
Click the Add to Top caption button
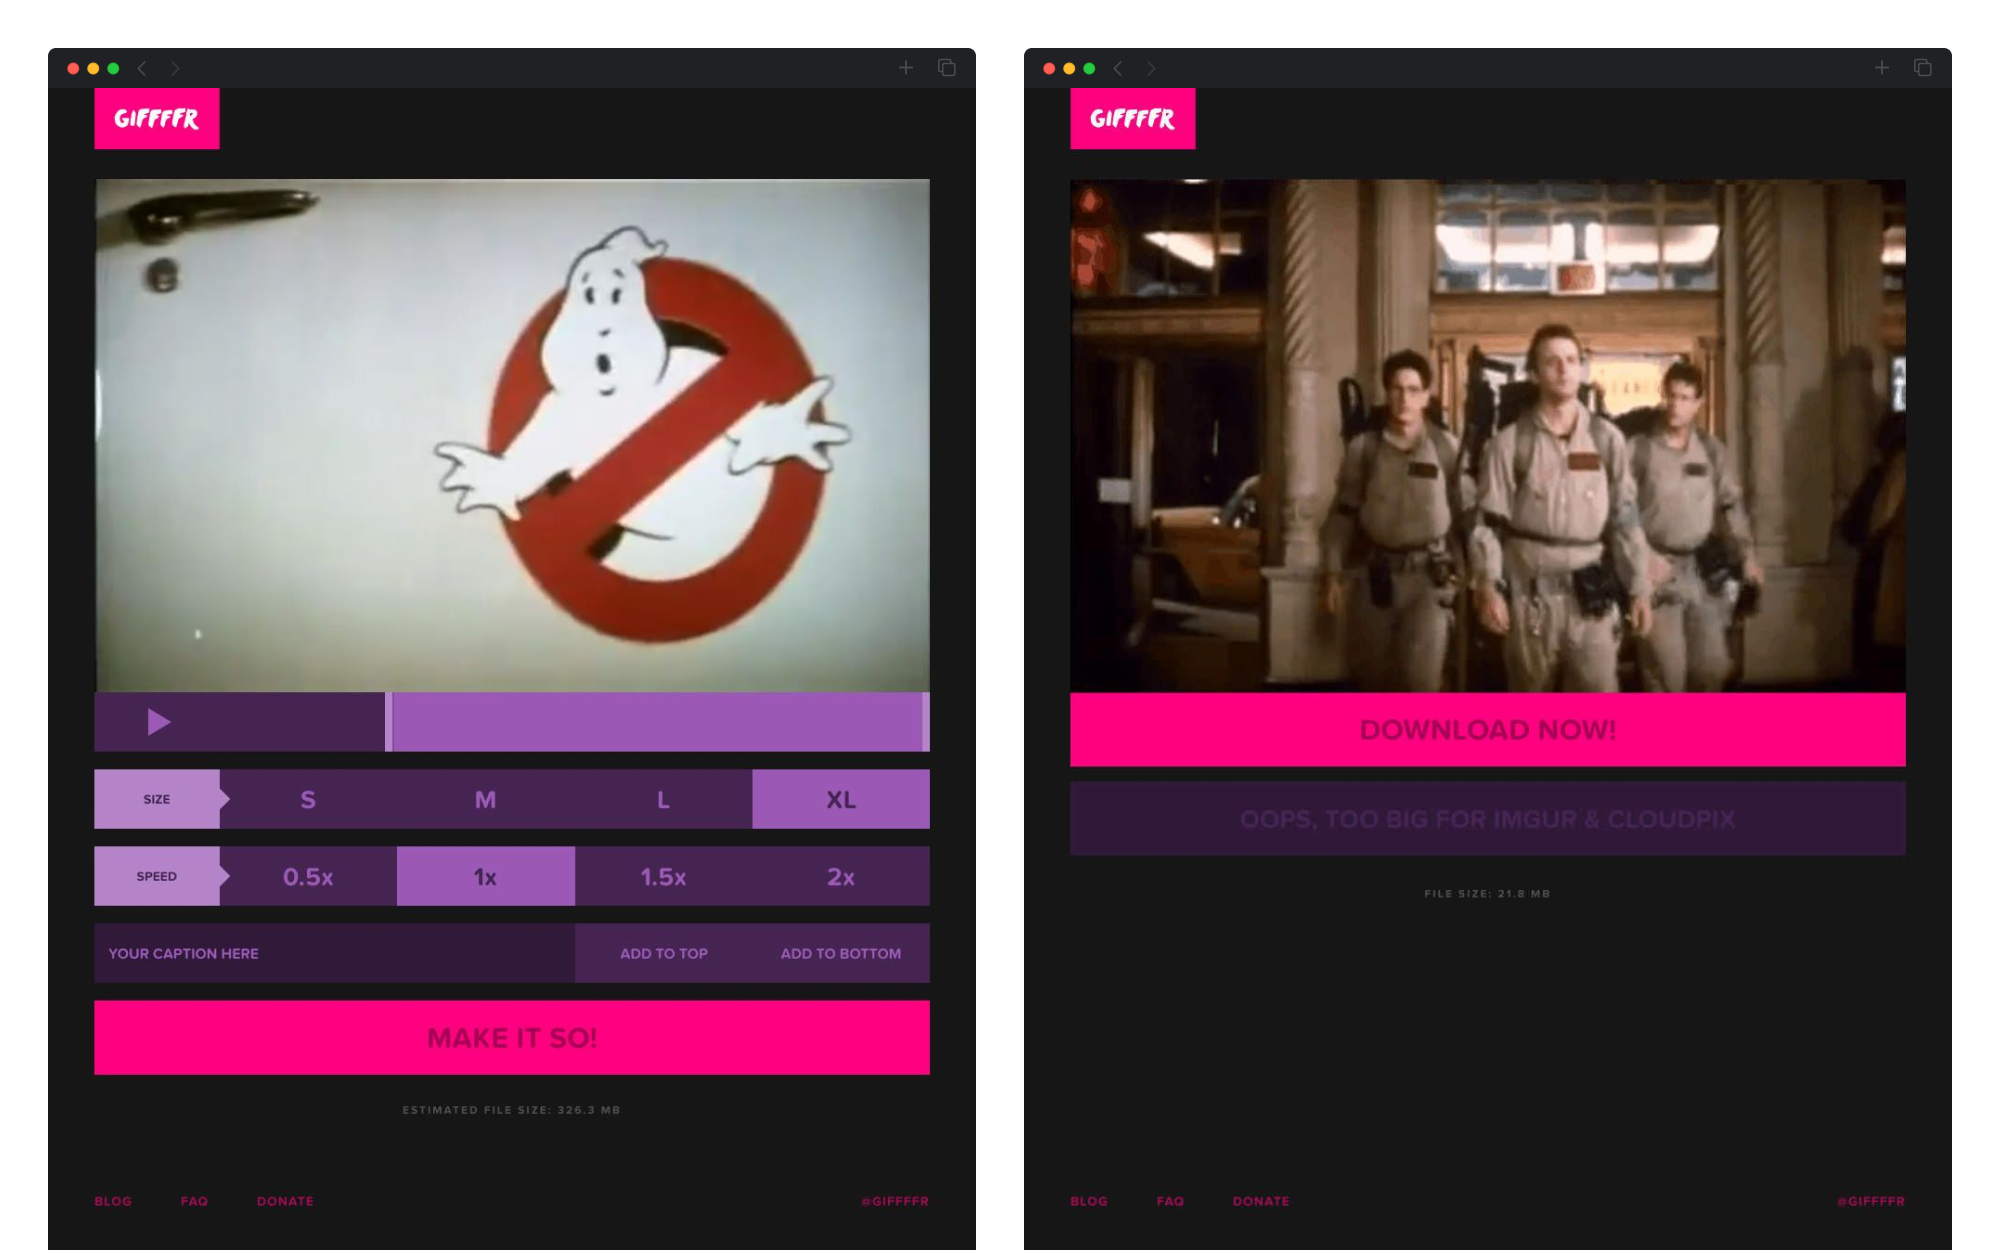pos(663,954)
